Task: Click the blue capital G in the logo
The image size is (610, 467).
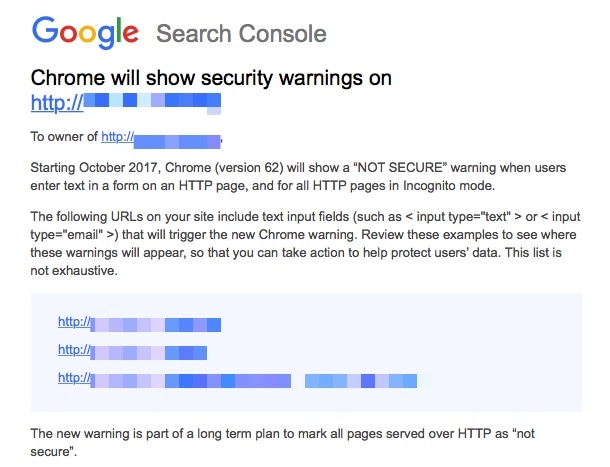Action: 45,30
